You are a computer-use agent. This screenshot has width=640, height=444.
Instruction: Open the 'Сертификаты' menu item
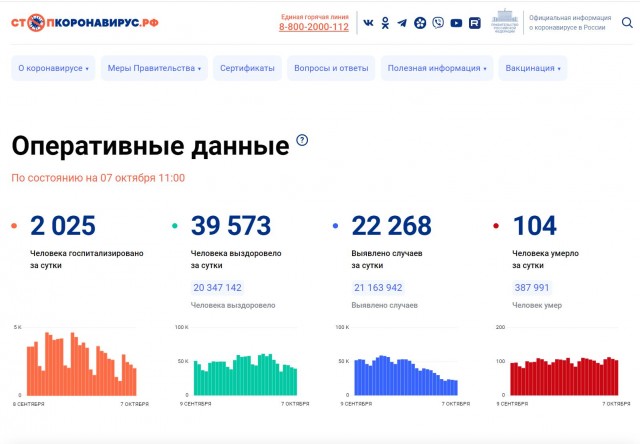pyautogui.click(x=247, y=68)
